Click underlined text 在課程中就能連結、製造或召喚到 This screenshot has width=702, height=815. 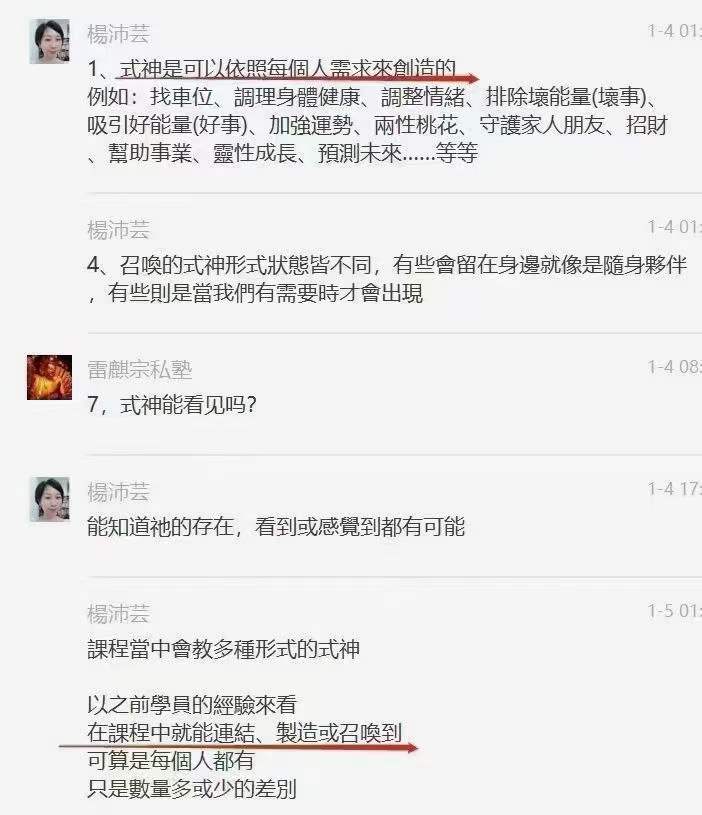tap(244, 733)
